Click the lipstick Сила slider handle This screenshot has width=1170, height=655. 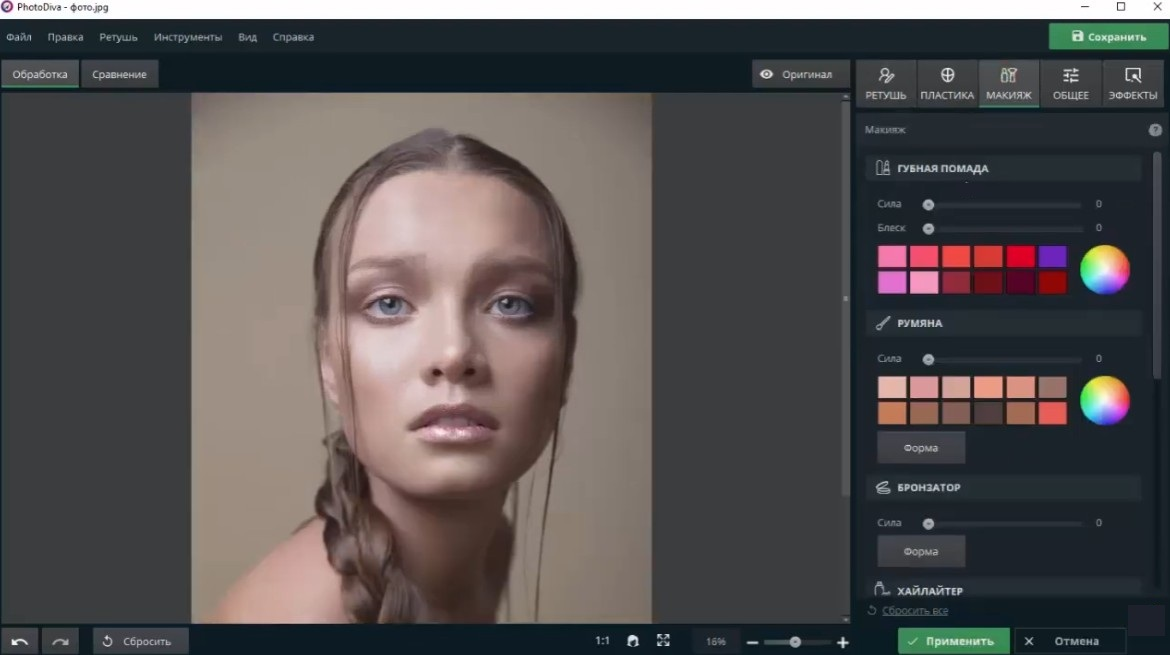928,204
